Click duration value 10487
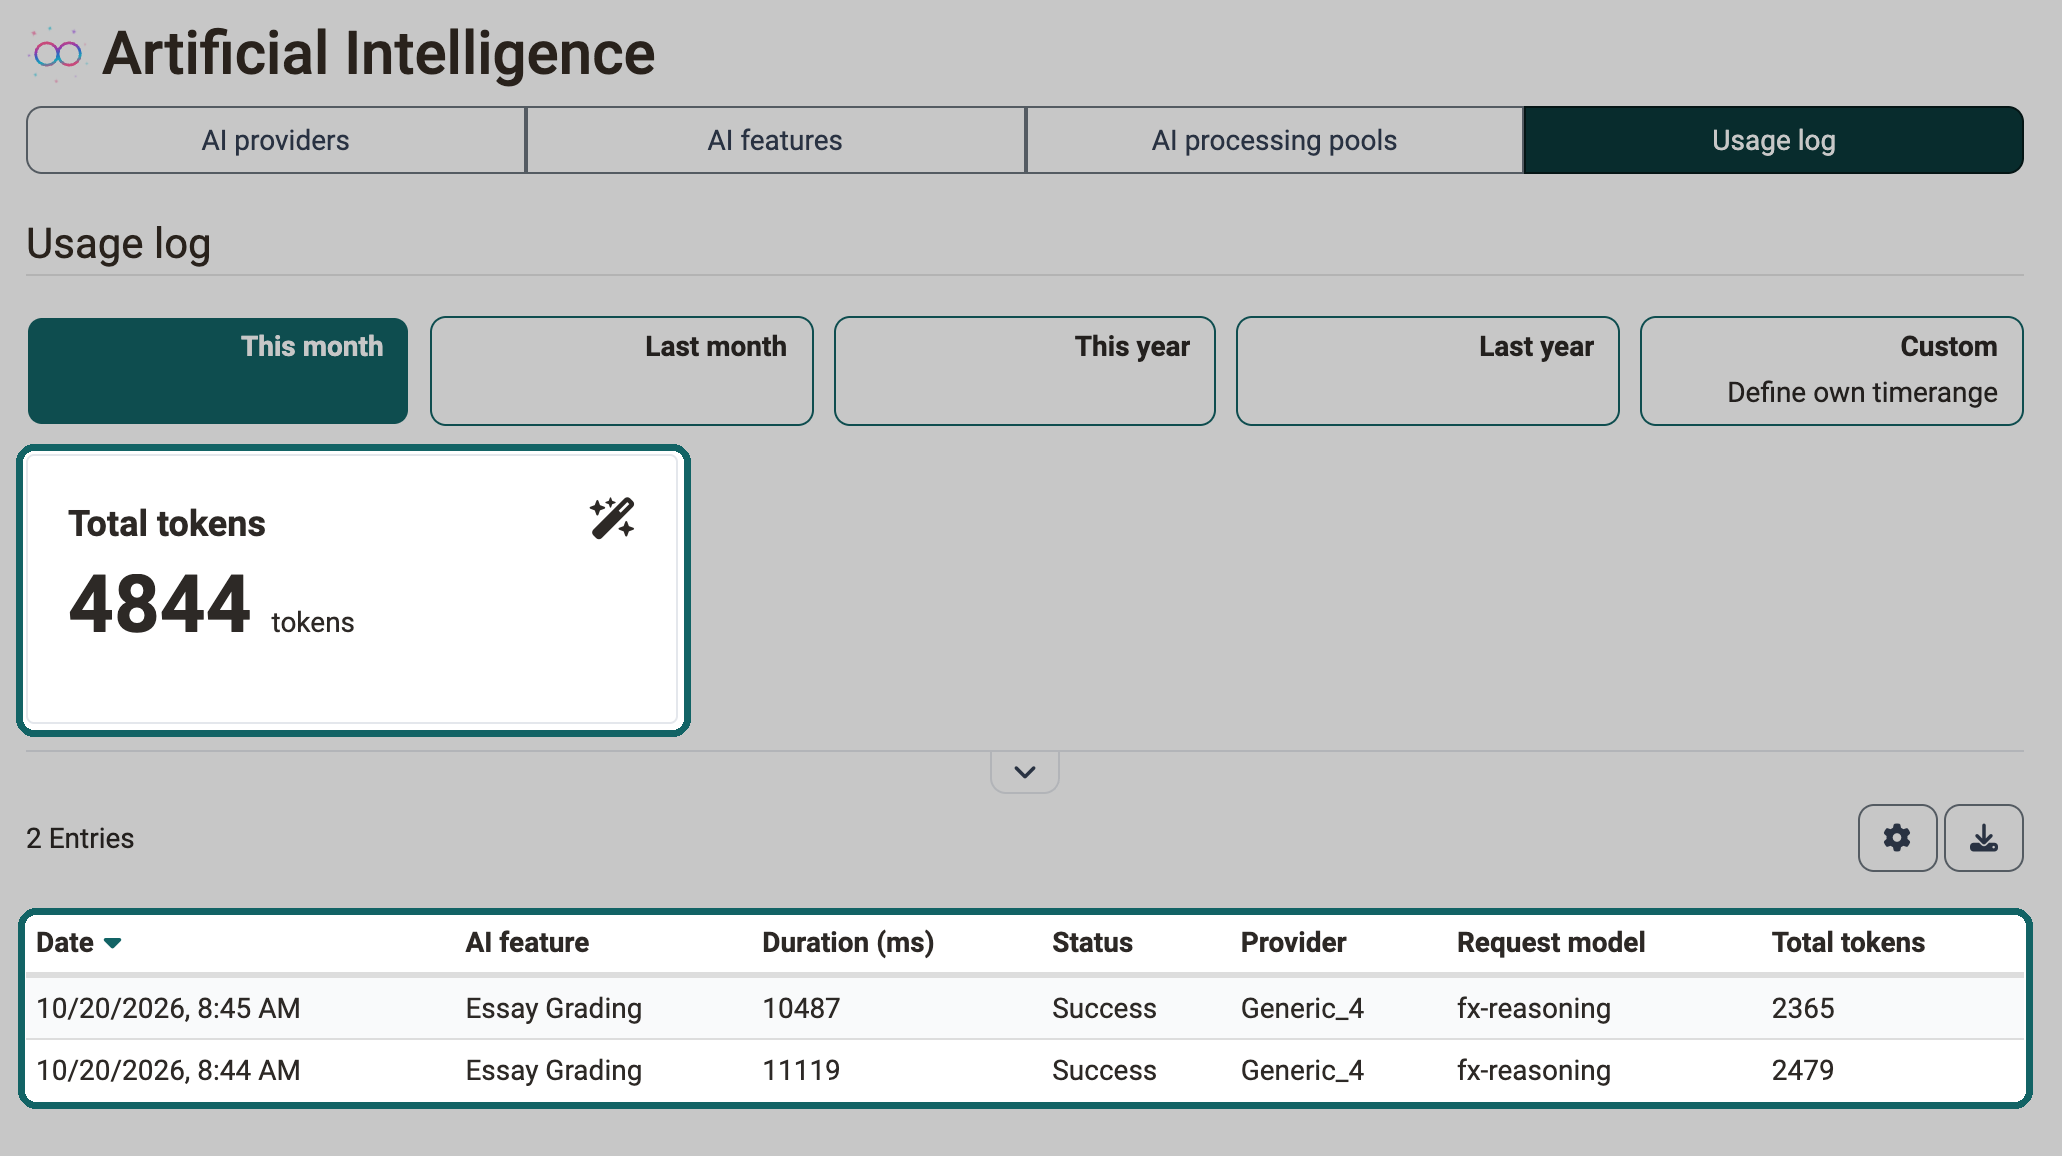 pyautogui.click(x=801, y=1008)
